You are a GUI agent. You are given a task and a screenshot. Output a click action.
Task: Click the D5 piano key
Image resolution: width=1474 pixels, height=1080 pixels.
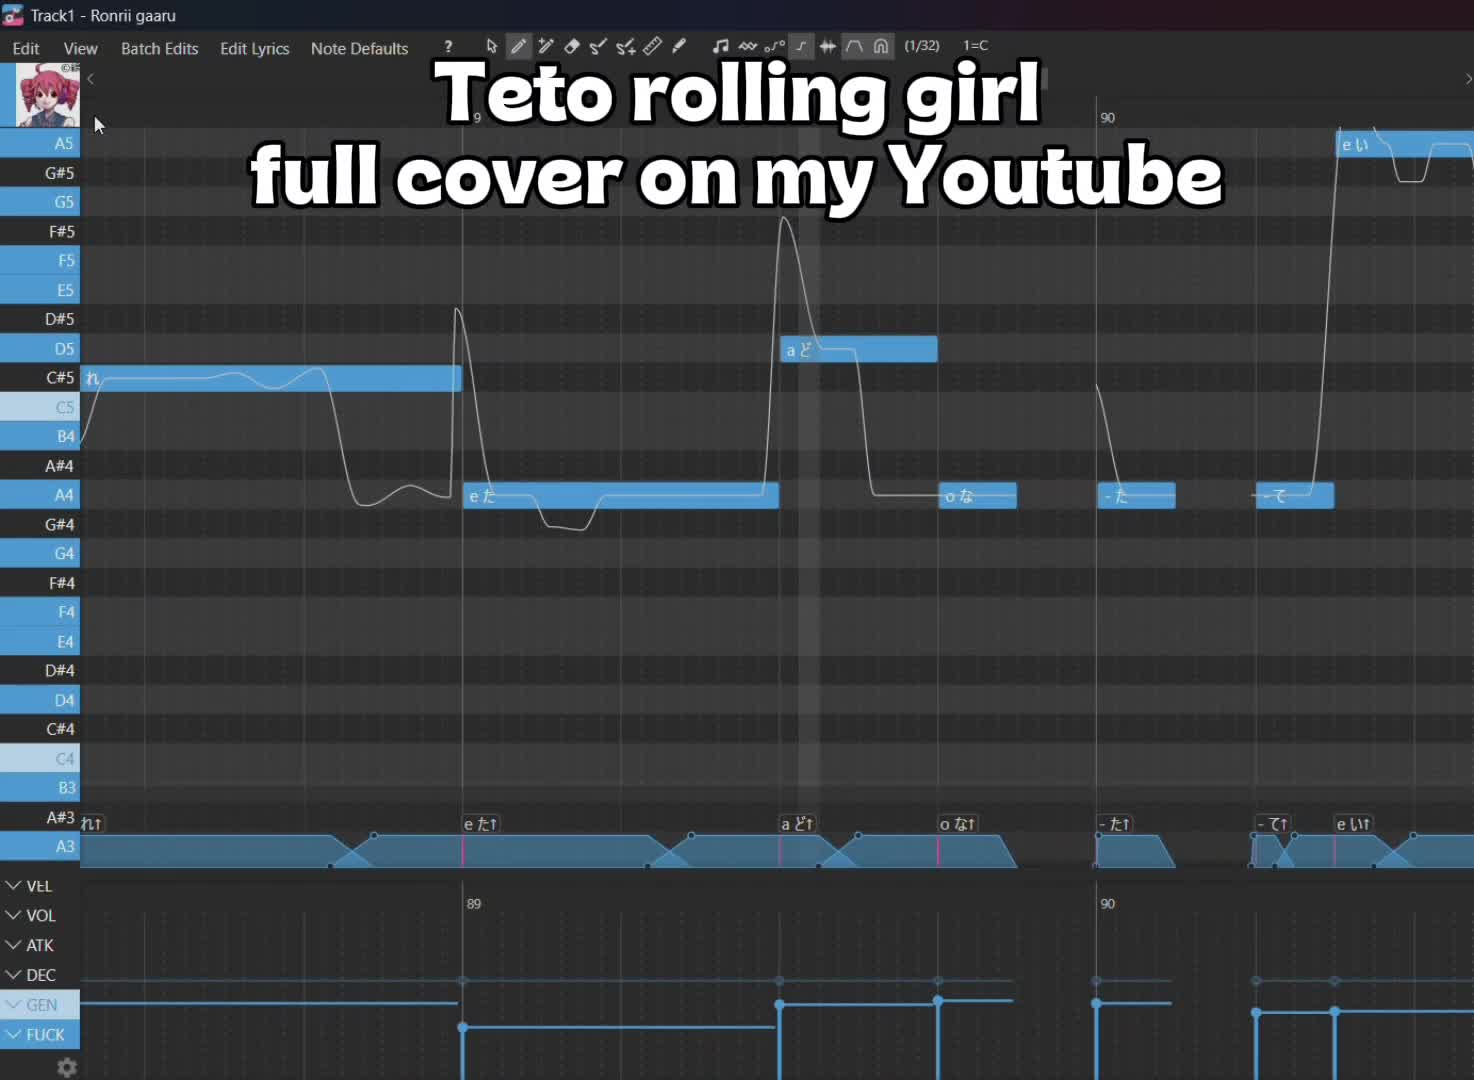pos(40,348)
